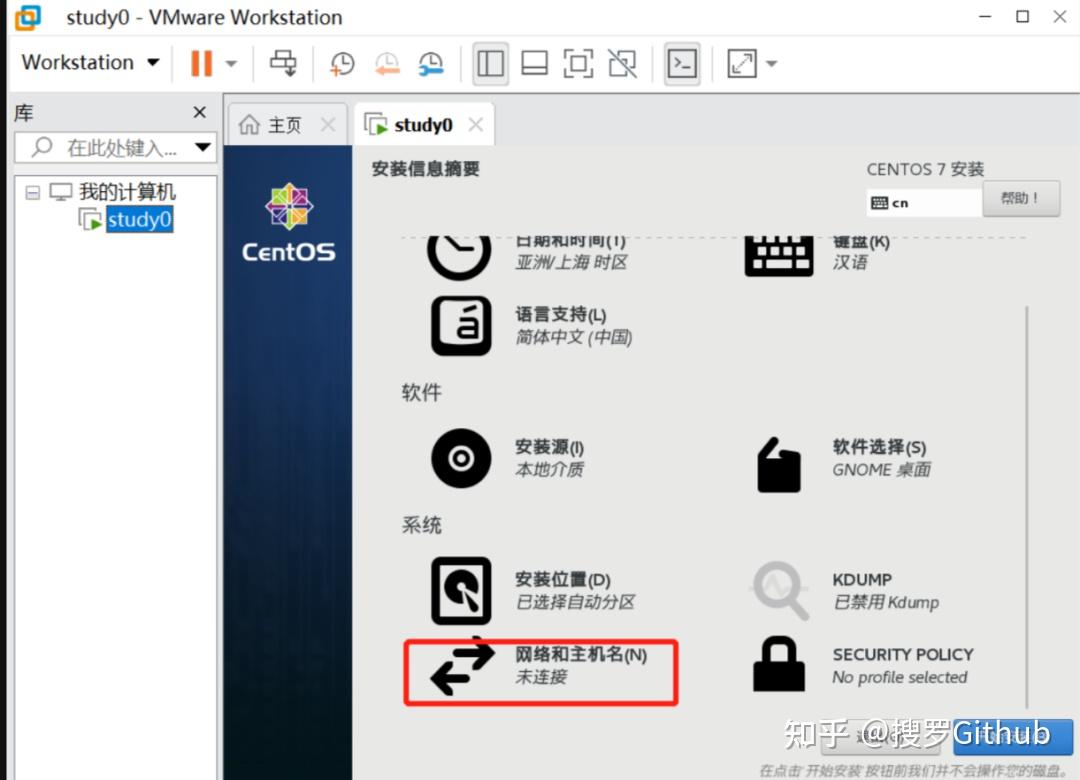Open KDUMP magnifier icon

pos(780,591)
